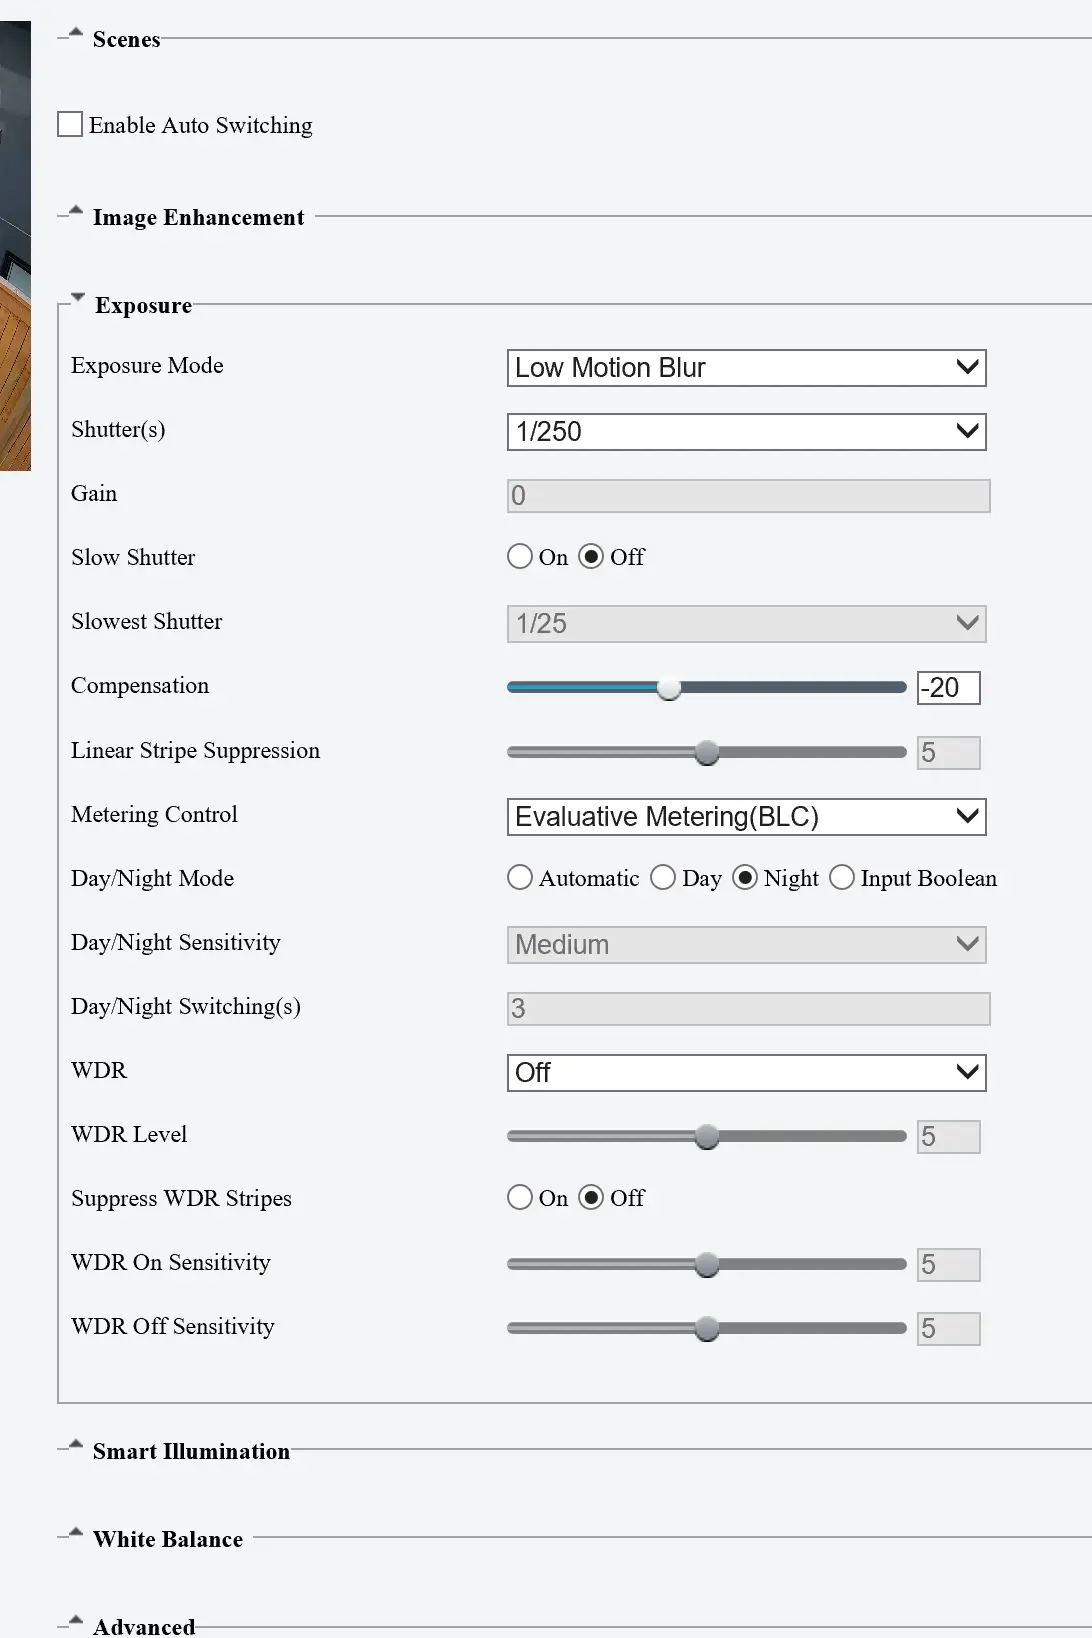Viewport: 1092px width, 1638px height.
Task: Click the Compensation value field
Action: 948,688
